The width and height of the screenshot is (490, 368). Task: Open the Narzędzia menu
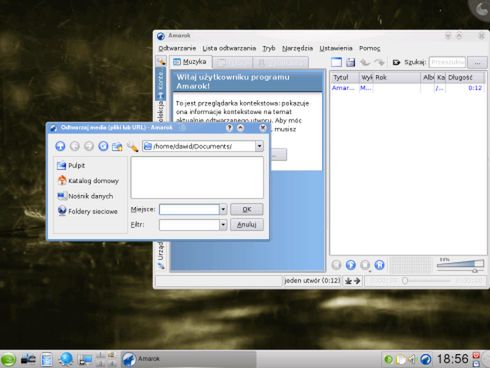tap(297, 48)
